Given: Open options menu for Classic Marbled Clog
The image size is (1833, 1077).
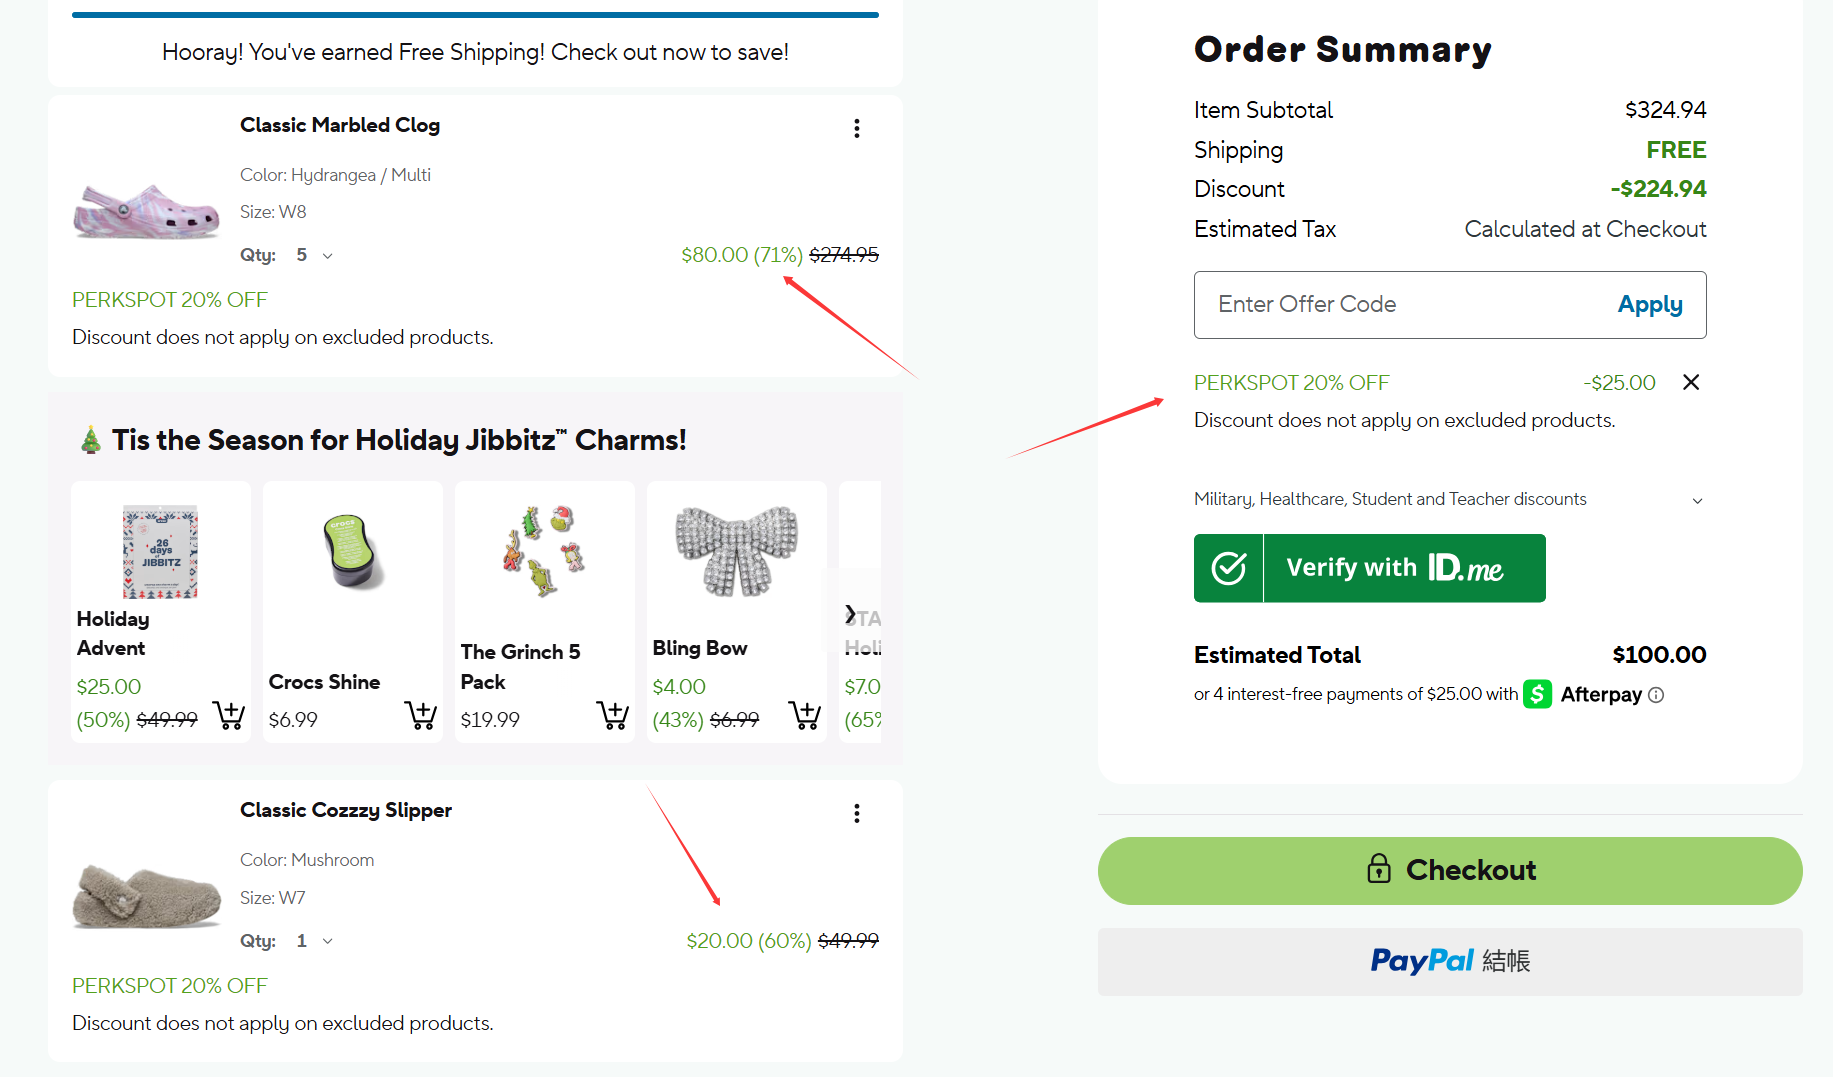Looking at the screenshot, I should pyautogui.click(x=856, y=128).
